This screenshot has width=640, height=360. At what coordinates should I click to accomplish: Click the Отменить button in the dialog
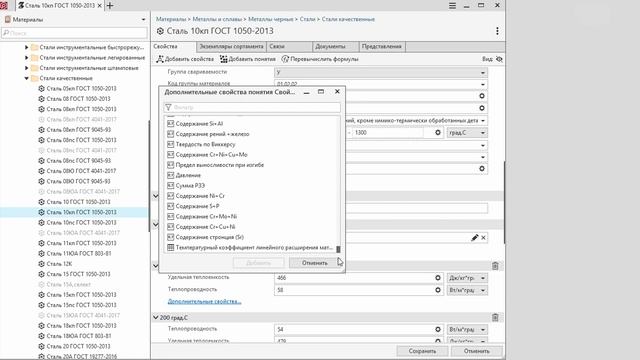click(x=315, y=263)
